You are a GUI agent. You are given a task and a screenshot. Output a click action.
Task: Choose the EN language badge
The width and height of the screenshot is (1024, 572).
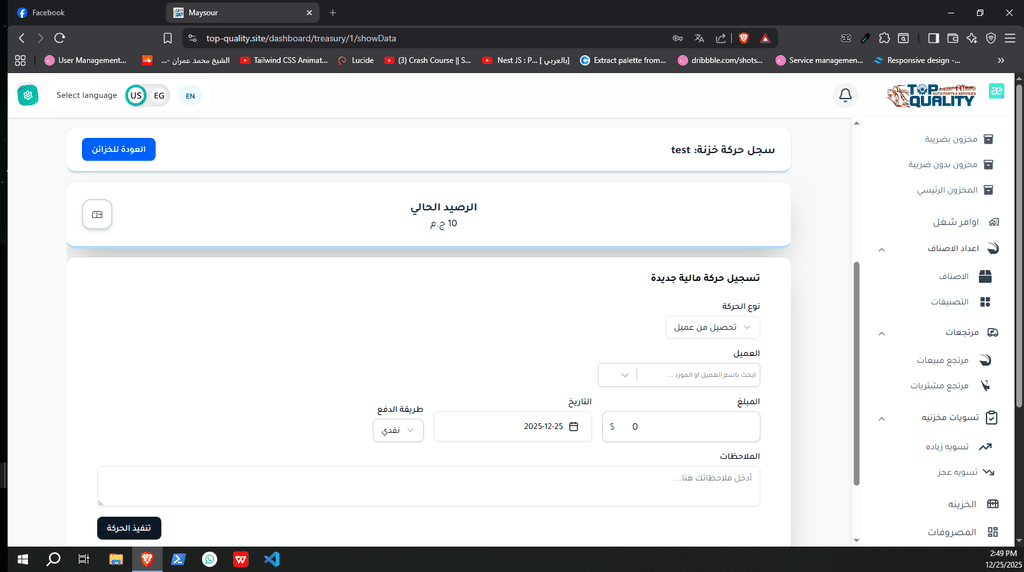pos(190,96)
